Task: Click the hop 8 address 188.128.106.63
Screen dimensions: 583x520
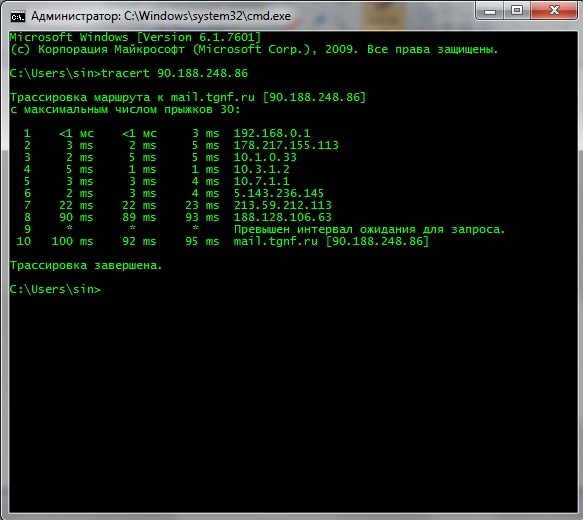Action: pyautogui.click(x=283, y=217)
